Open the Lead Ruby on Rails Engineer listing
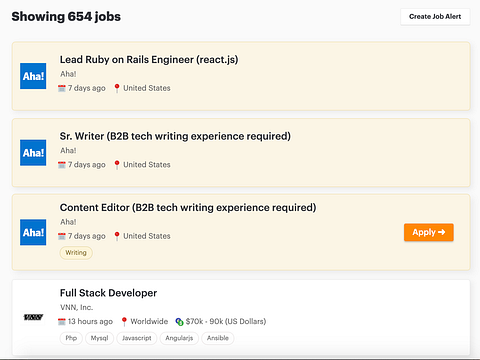The height and width of the screenshot is (360, 480). 149,60
